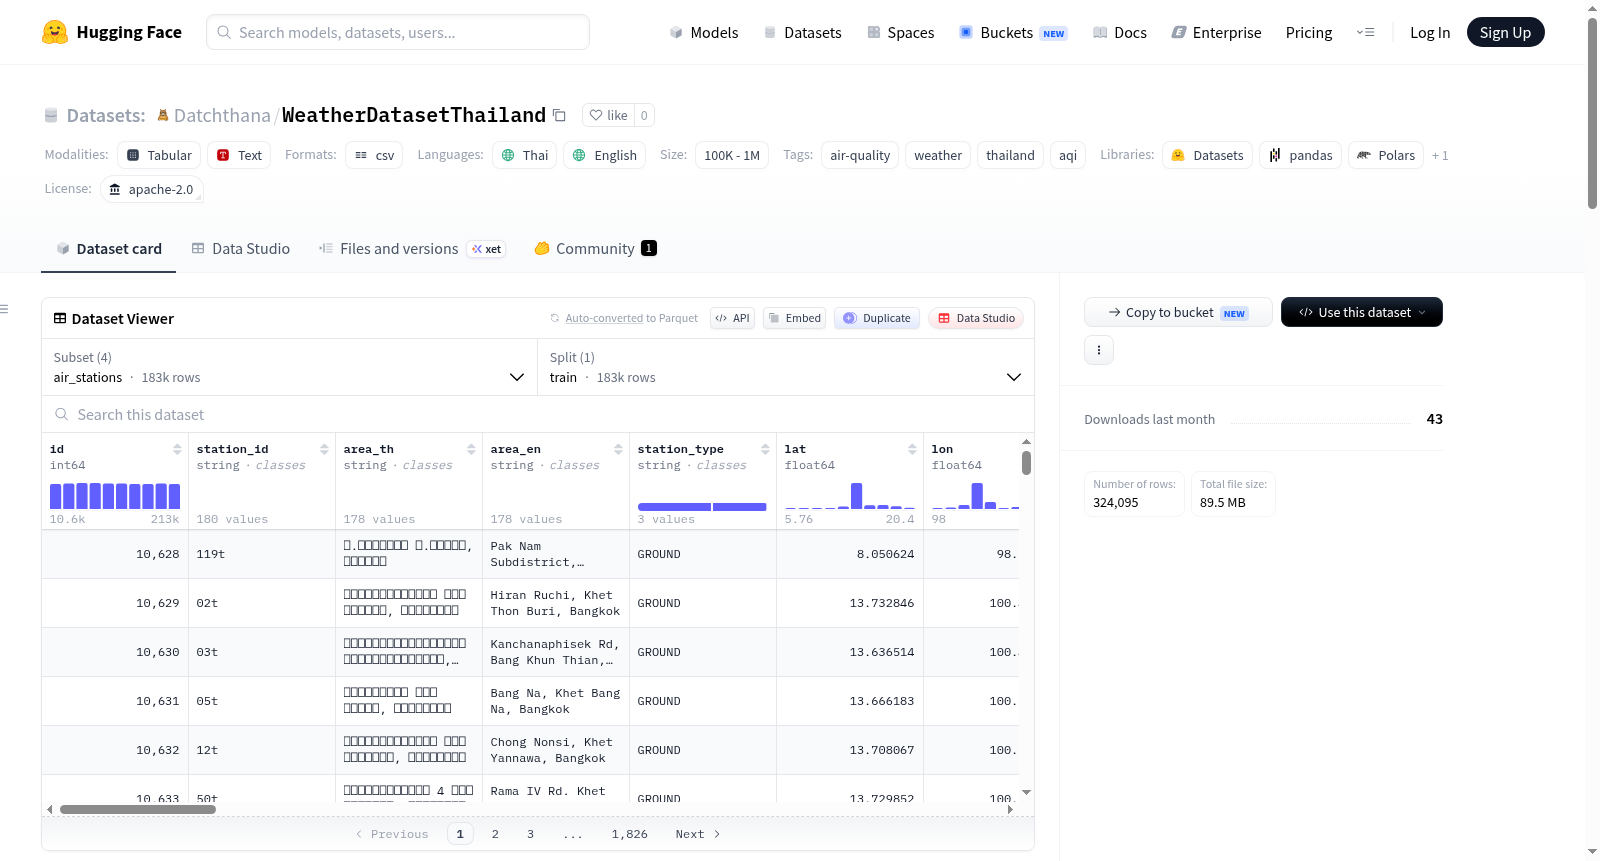This screenshot has height=861, width=1600.
Task: Click the pandas library tag
Action: click(x=1301, y=155)
